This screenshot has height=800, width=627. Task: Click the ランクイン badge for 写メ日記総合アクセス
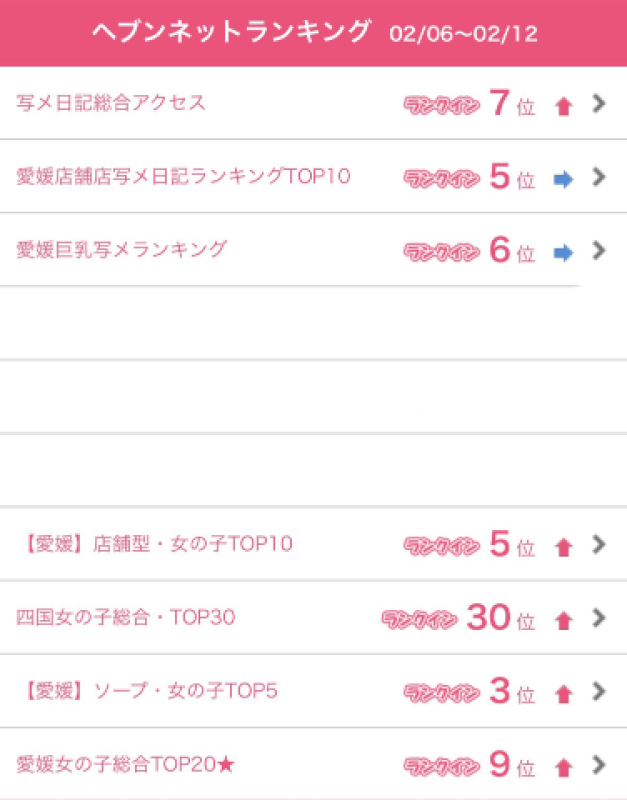441,105
